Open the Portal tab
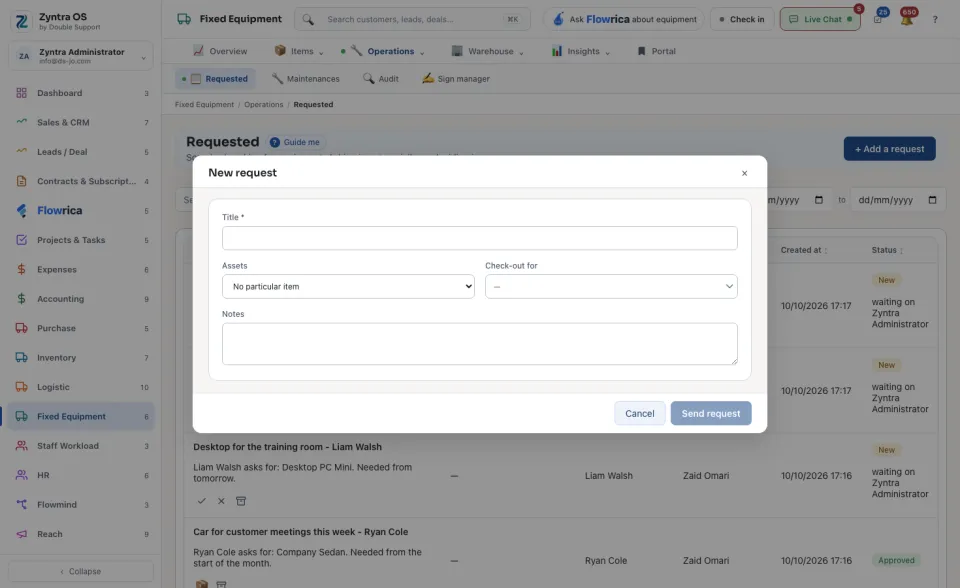Viewport: 960px width, 588px height. click(x=656, y=51)
